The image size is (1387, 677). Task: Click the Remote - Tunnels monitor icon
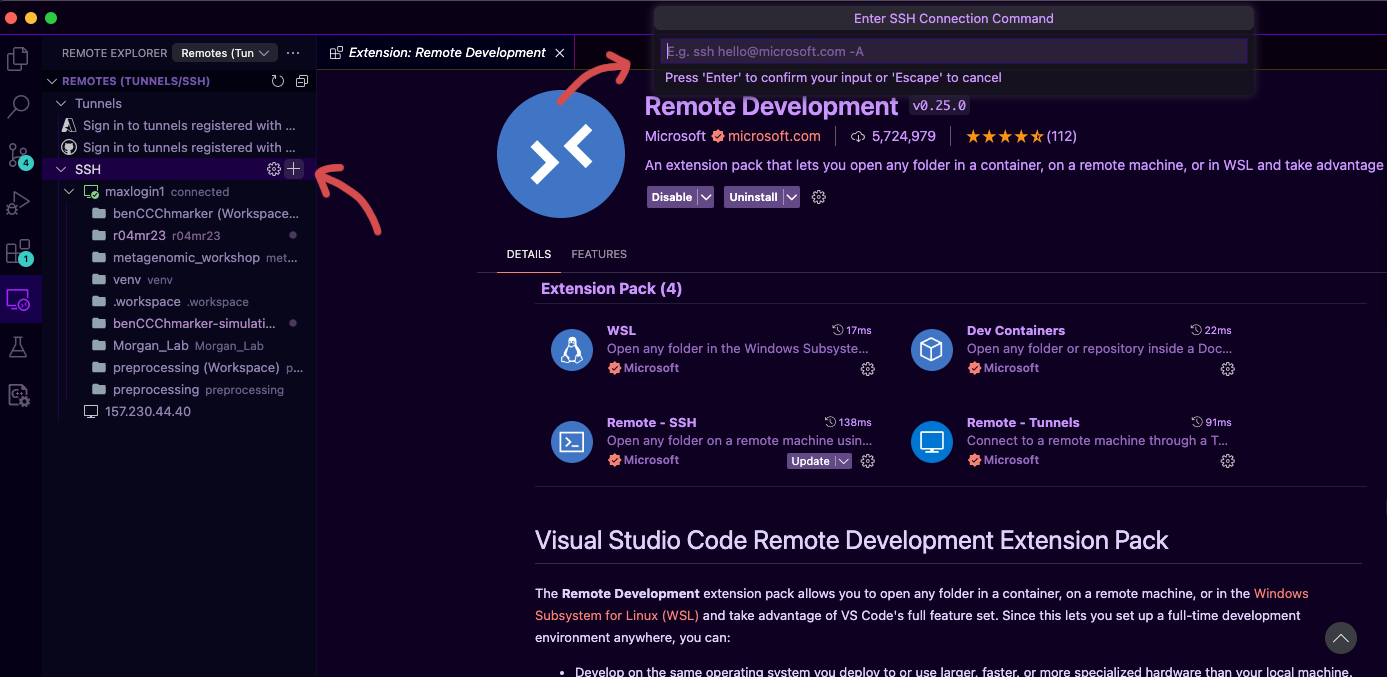pos(932,442)
